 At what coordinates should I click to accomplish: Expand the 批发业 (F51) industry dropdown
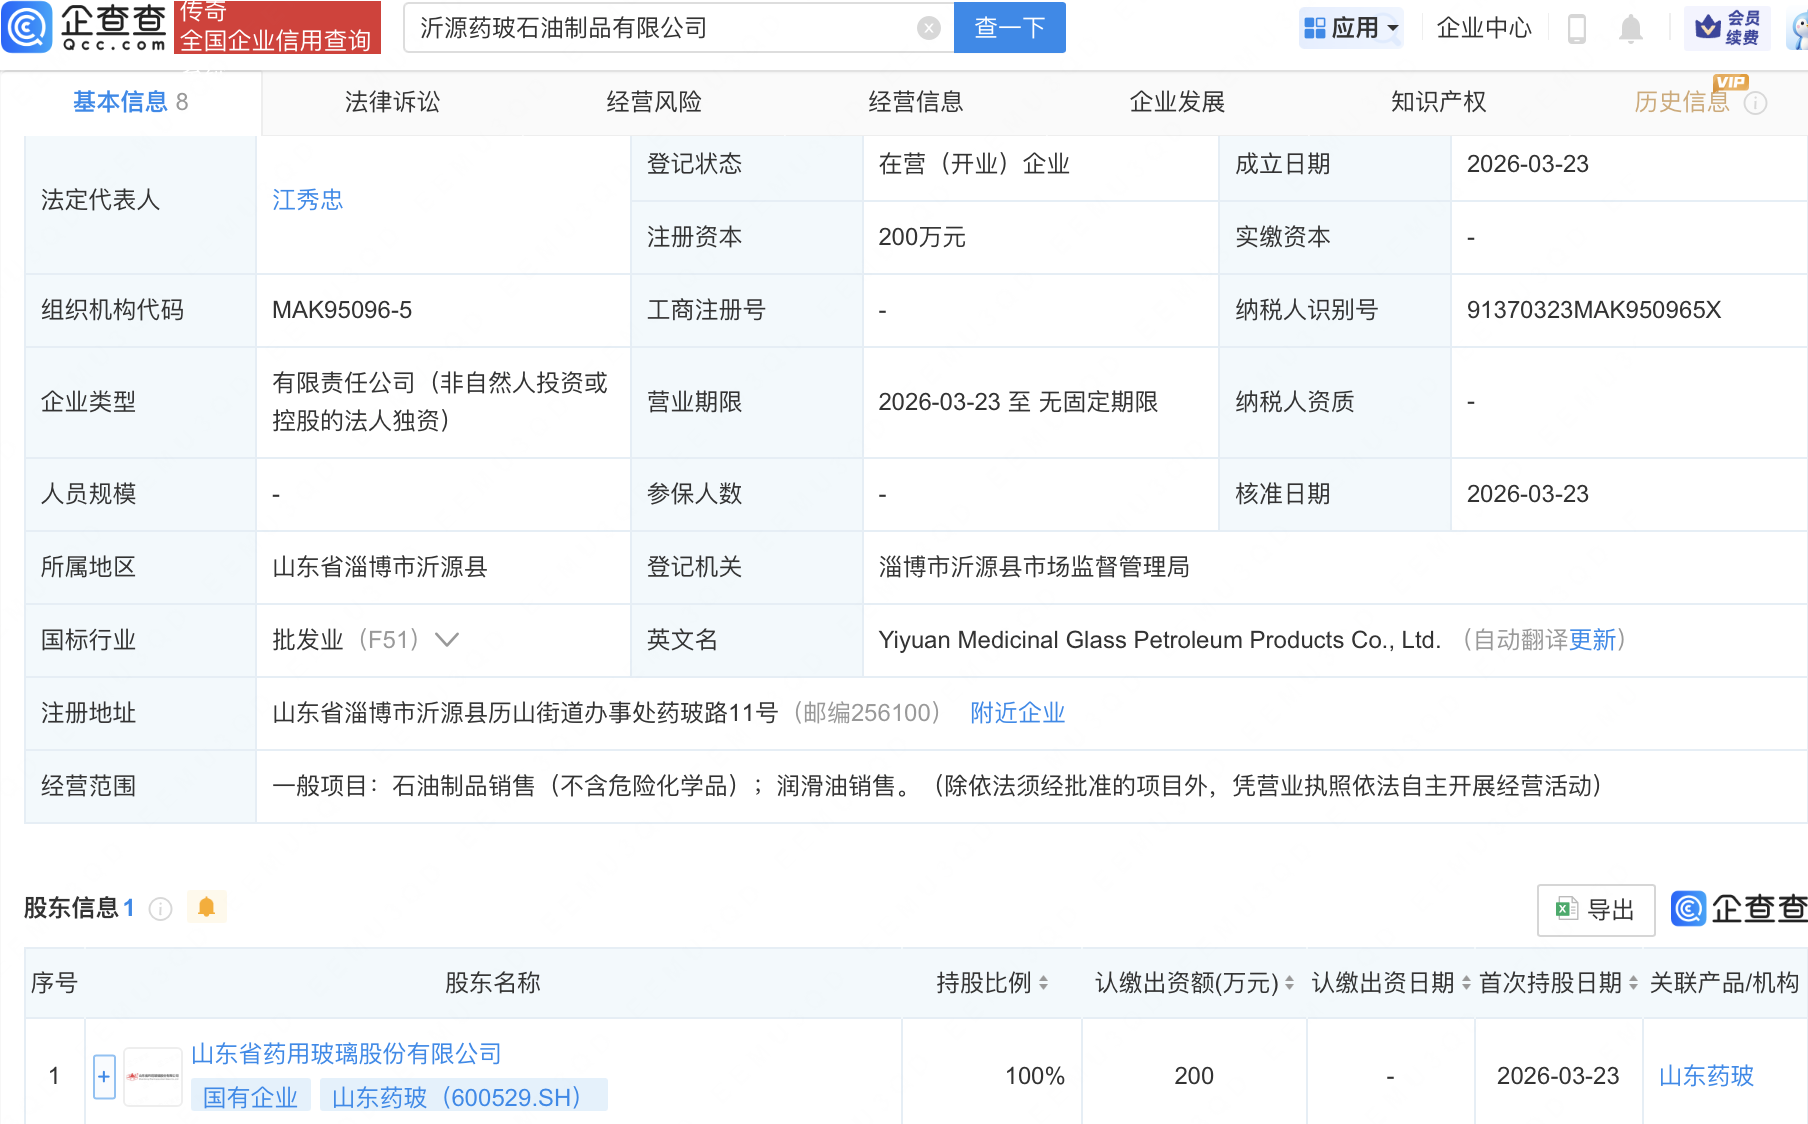447,639
